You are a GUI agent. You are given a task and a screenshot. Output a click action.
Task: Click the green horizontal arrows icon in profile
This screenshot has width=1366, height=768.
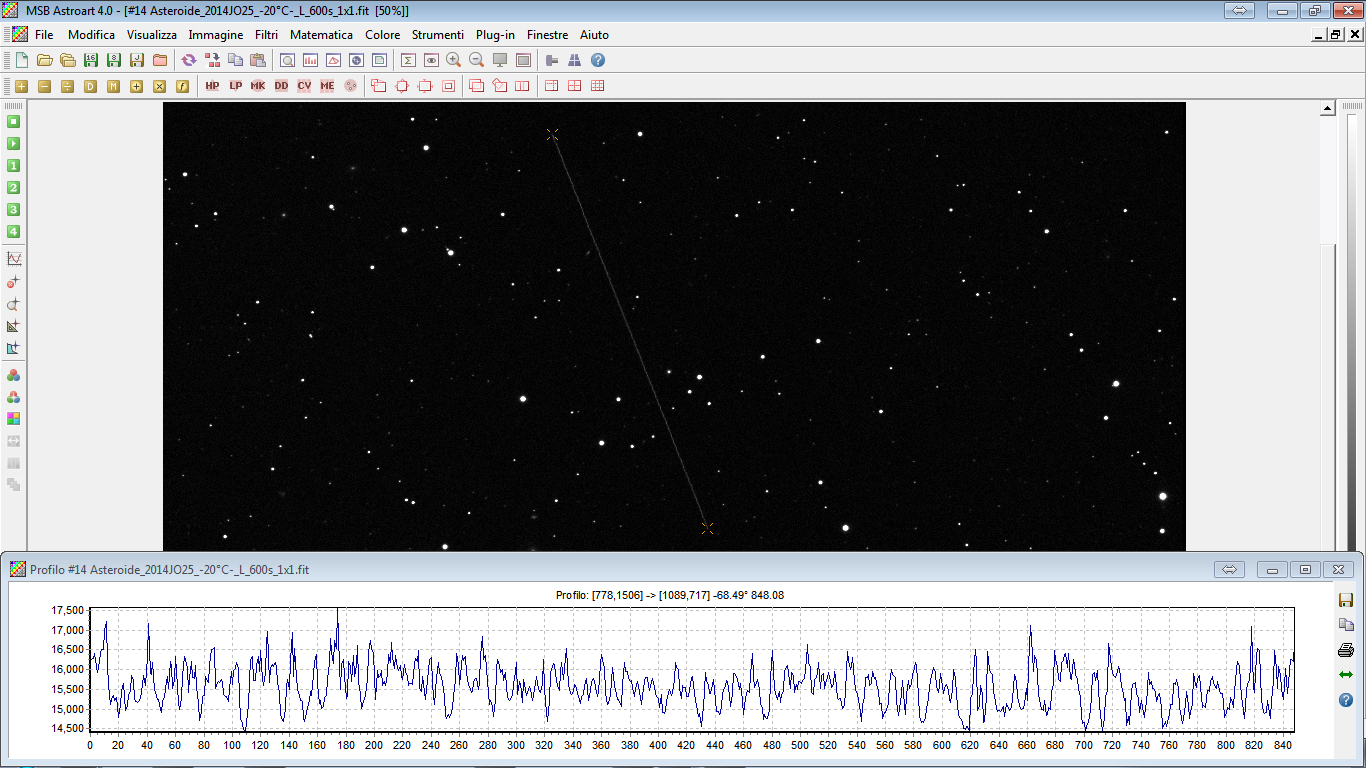tap(1346, 675)
